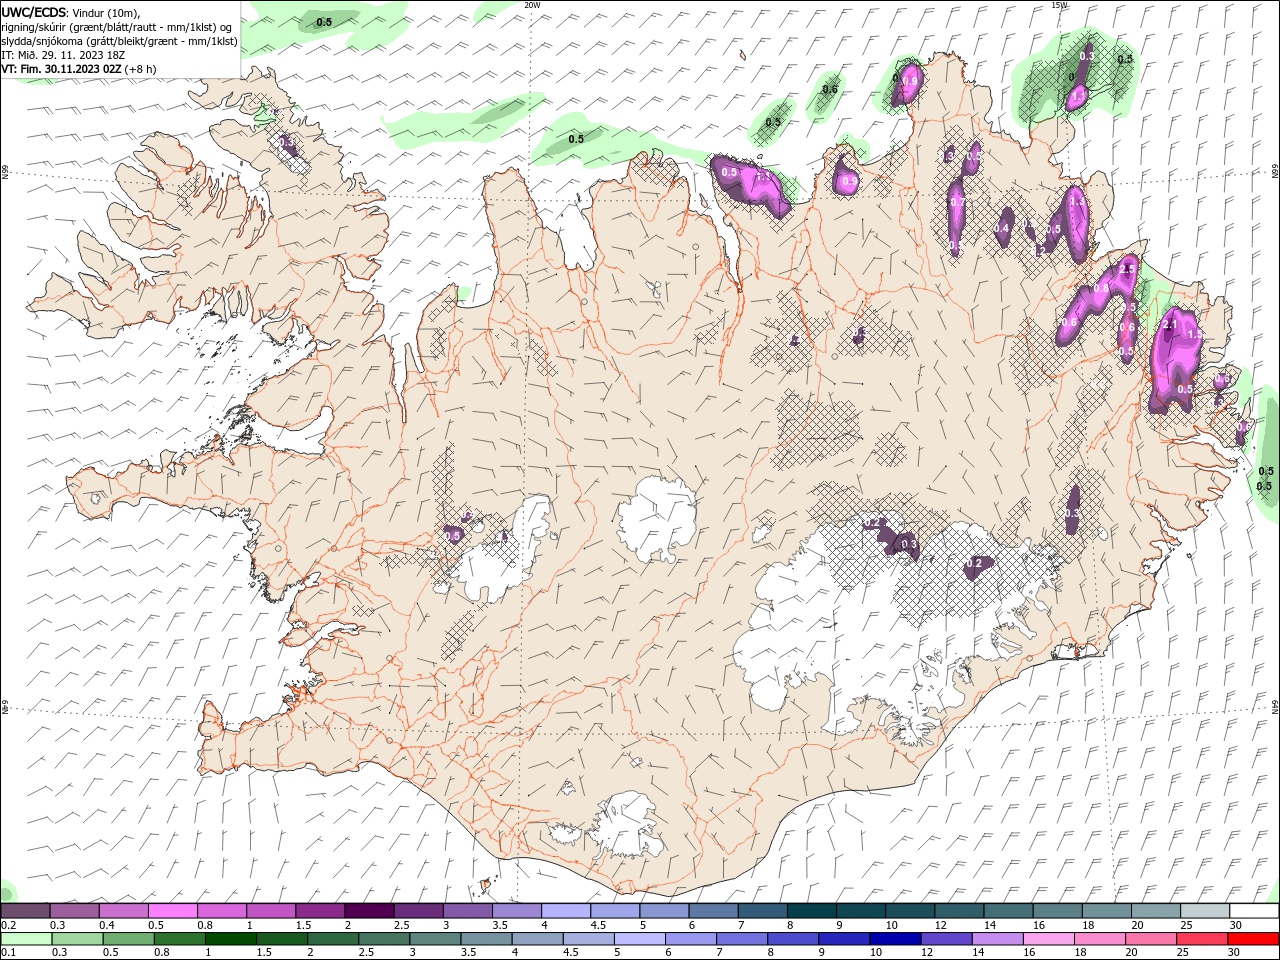Pick the light lavender 4 swatch in snow scale
The image size is (1280, 960).
point(565,911)
